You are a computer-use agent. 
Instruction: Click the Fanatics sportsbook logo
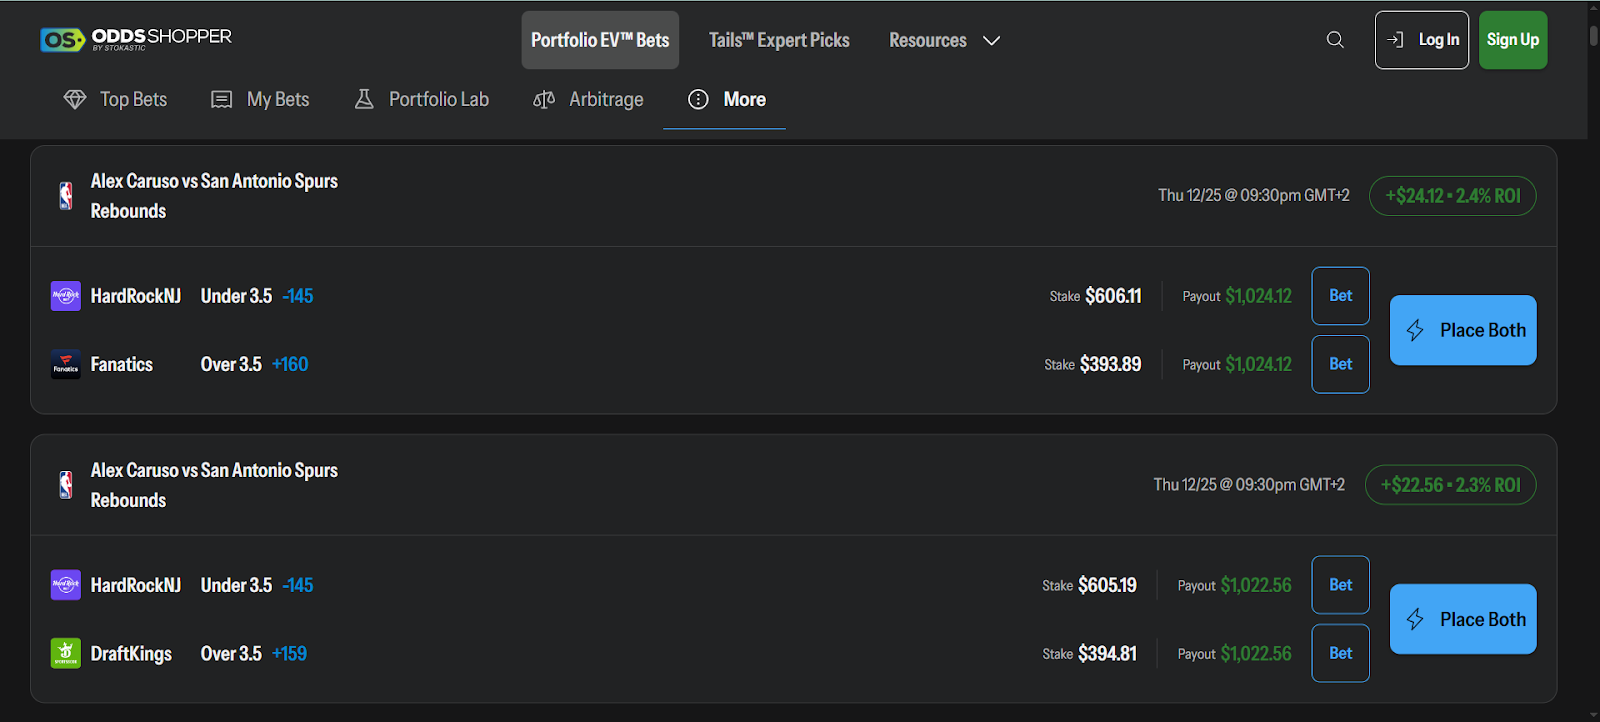(x=66, y=365)
